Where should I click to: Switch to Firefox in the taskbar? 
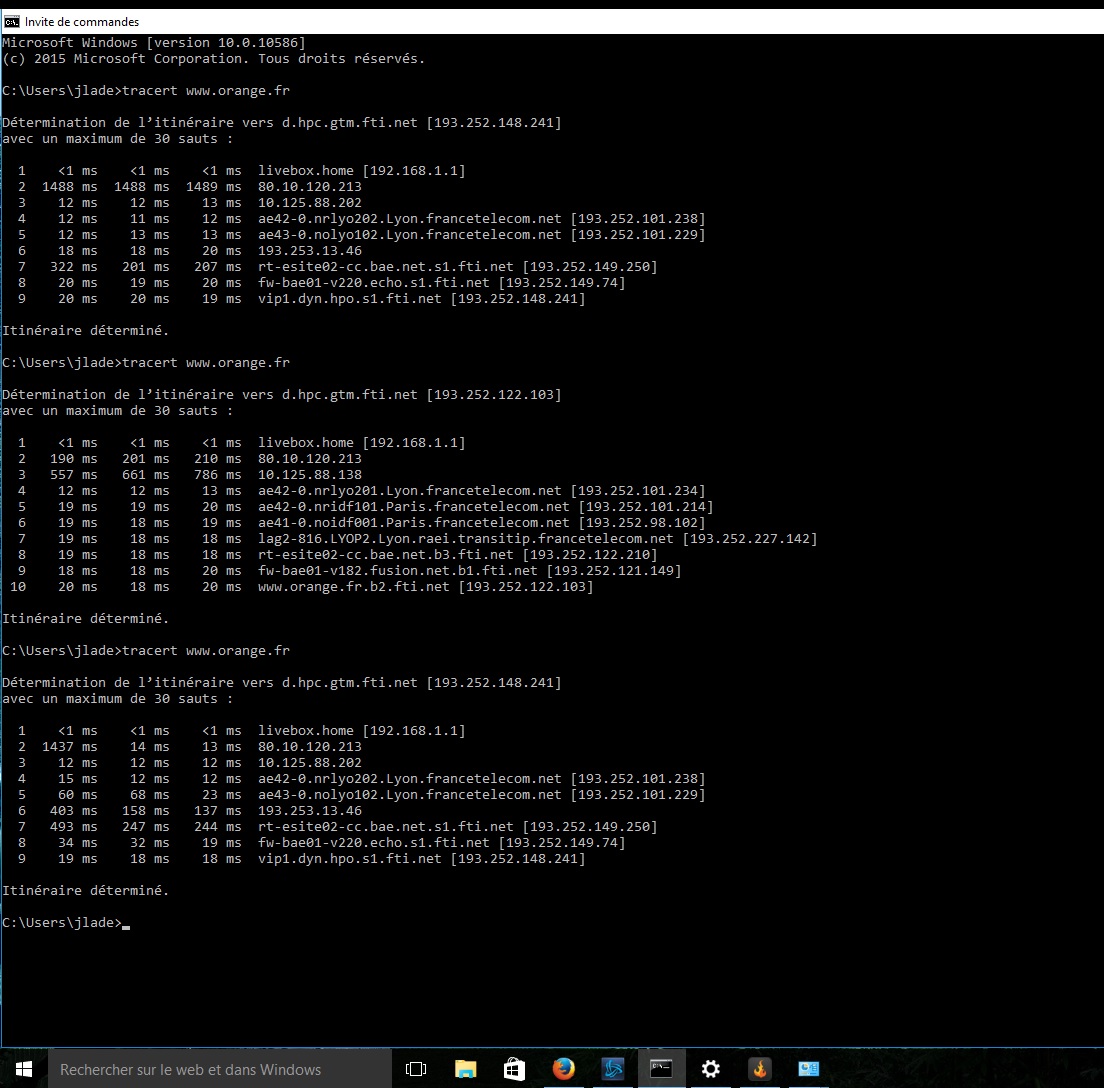(563, 1069)
